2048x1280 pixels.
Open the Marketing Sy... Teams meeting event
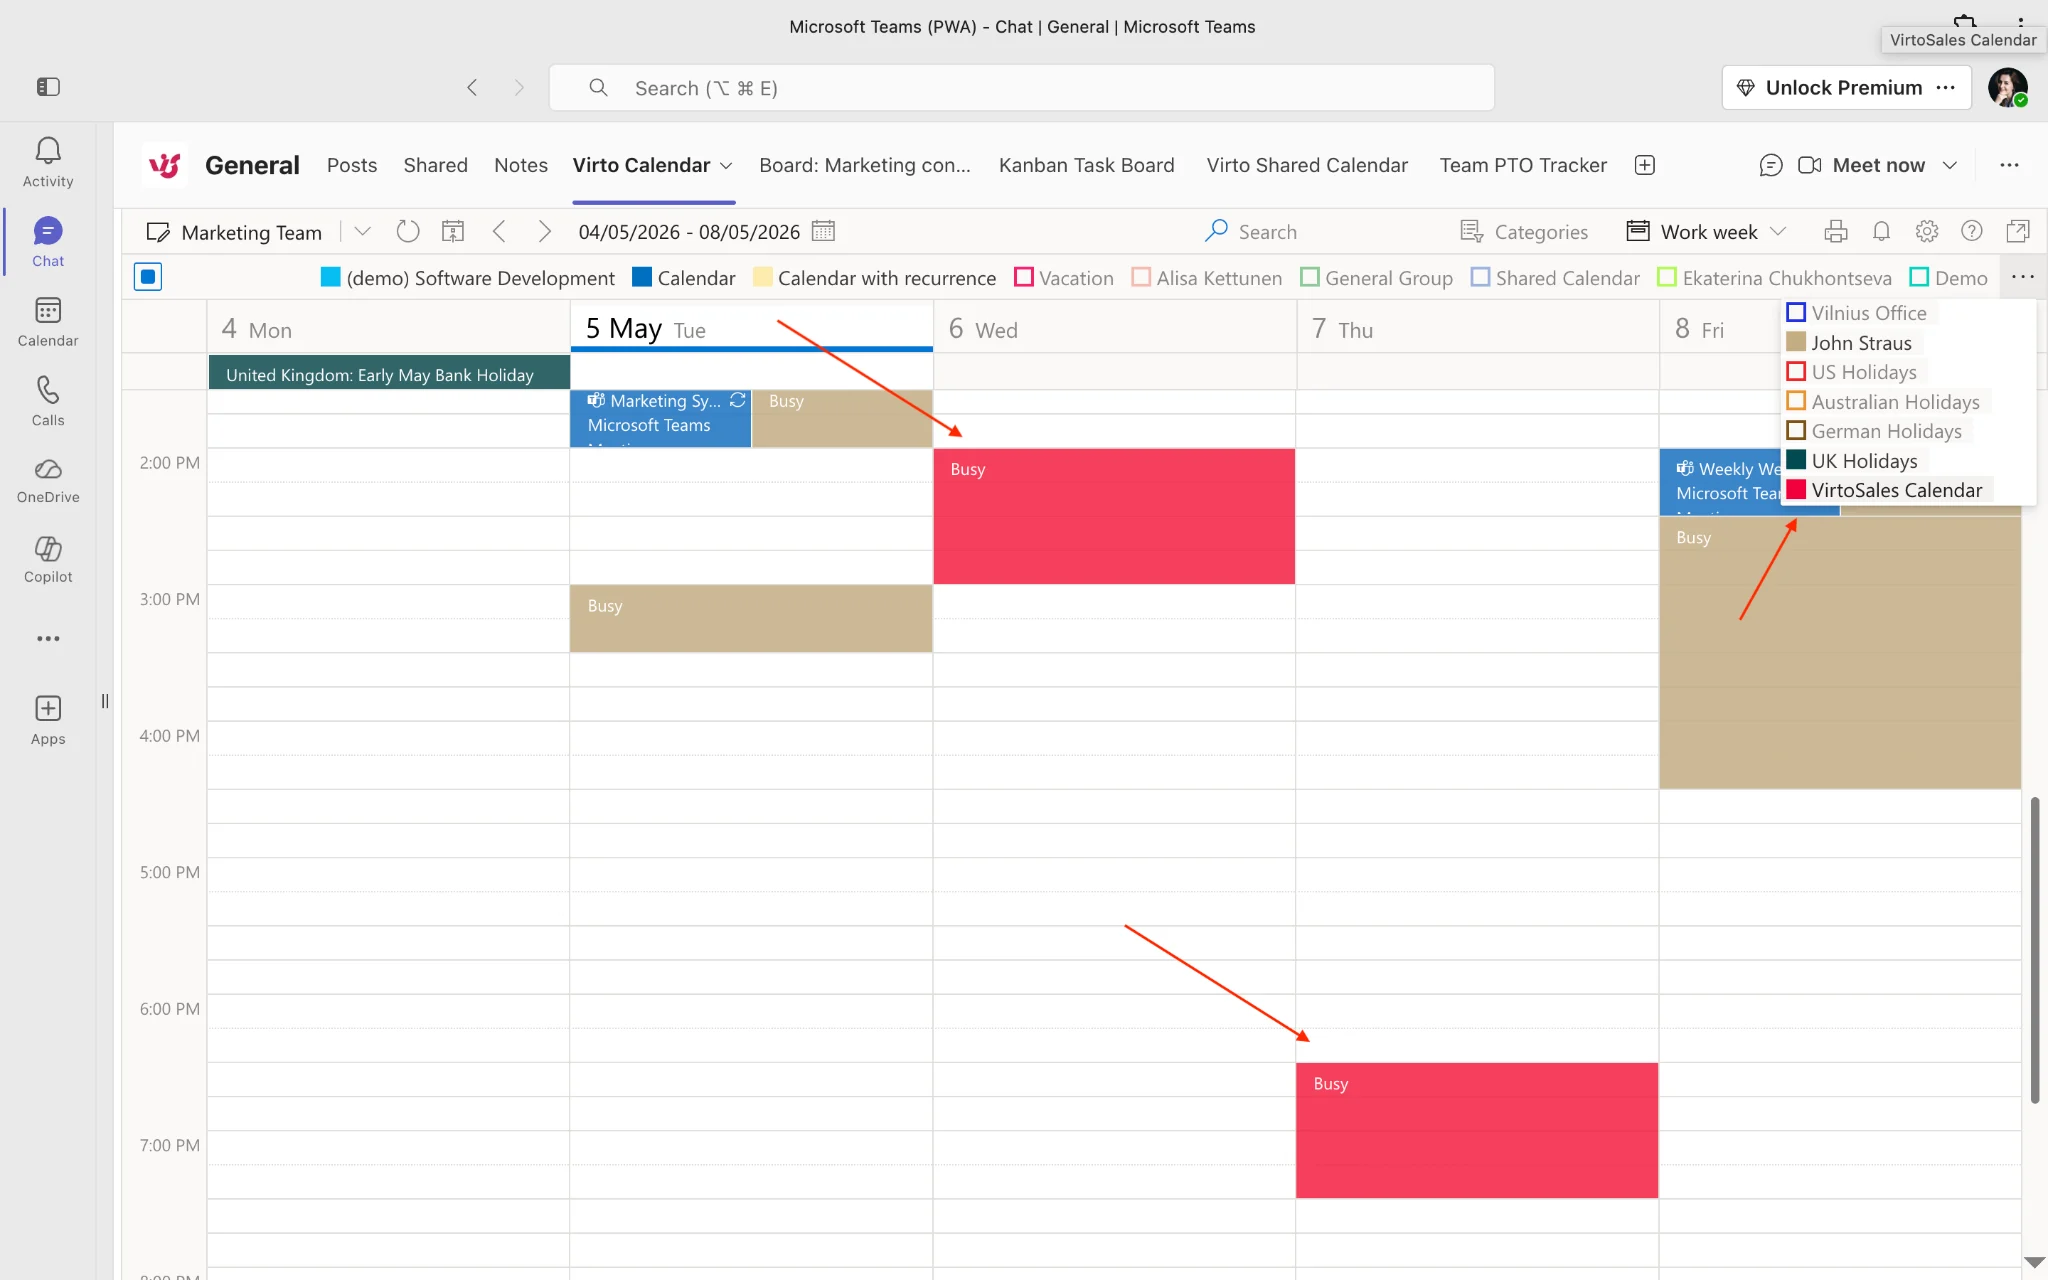660,418
